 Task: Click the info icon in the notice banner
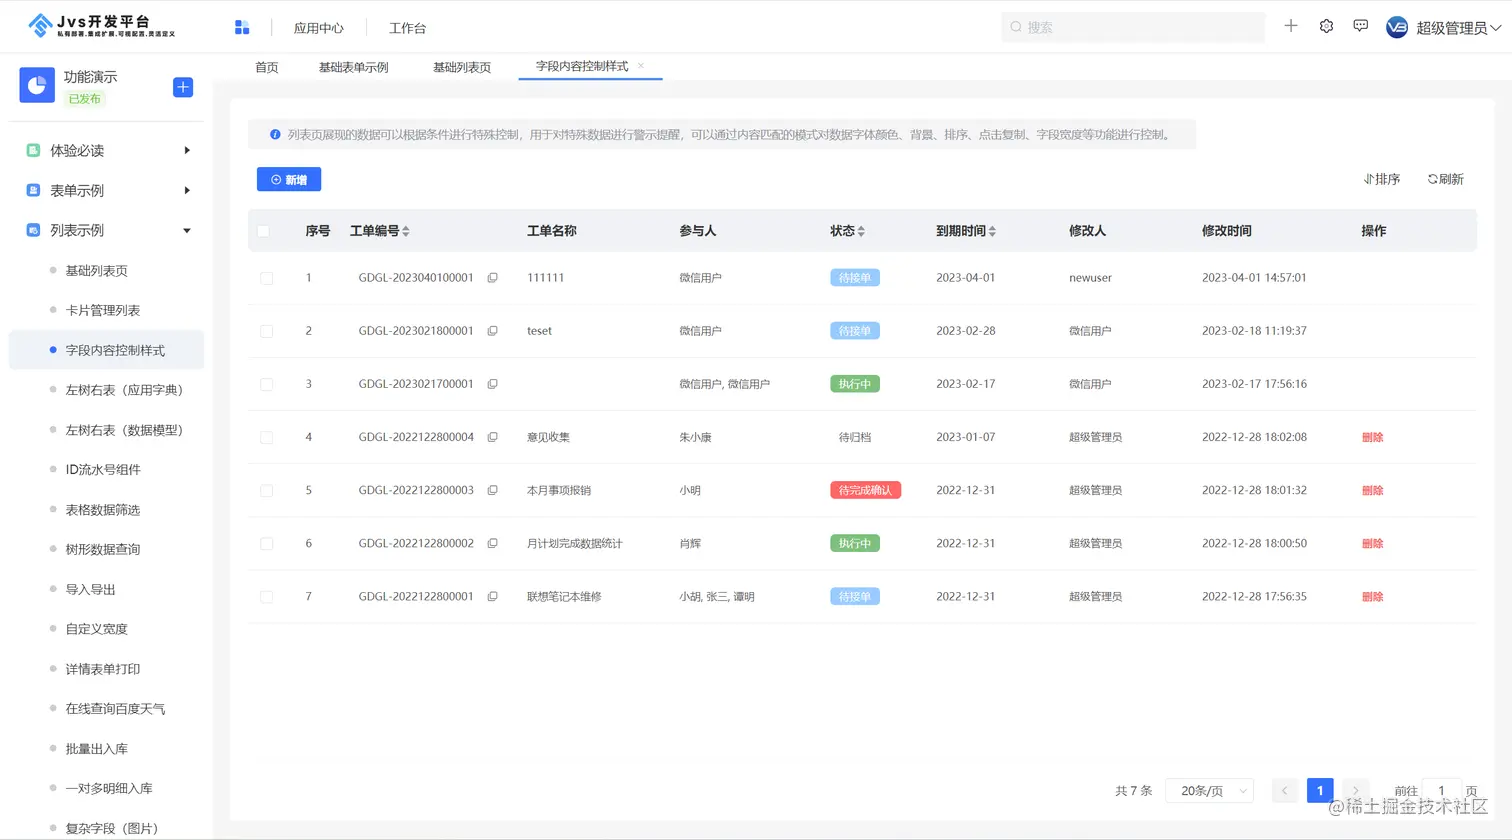point(275,134)
